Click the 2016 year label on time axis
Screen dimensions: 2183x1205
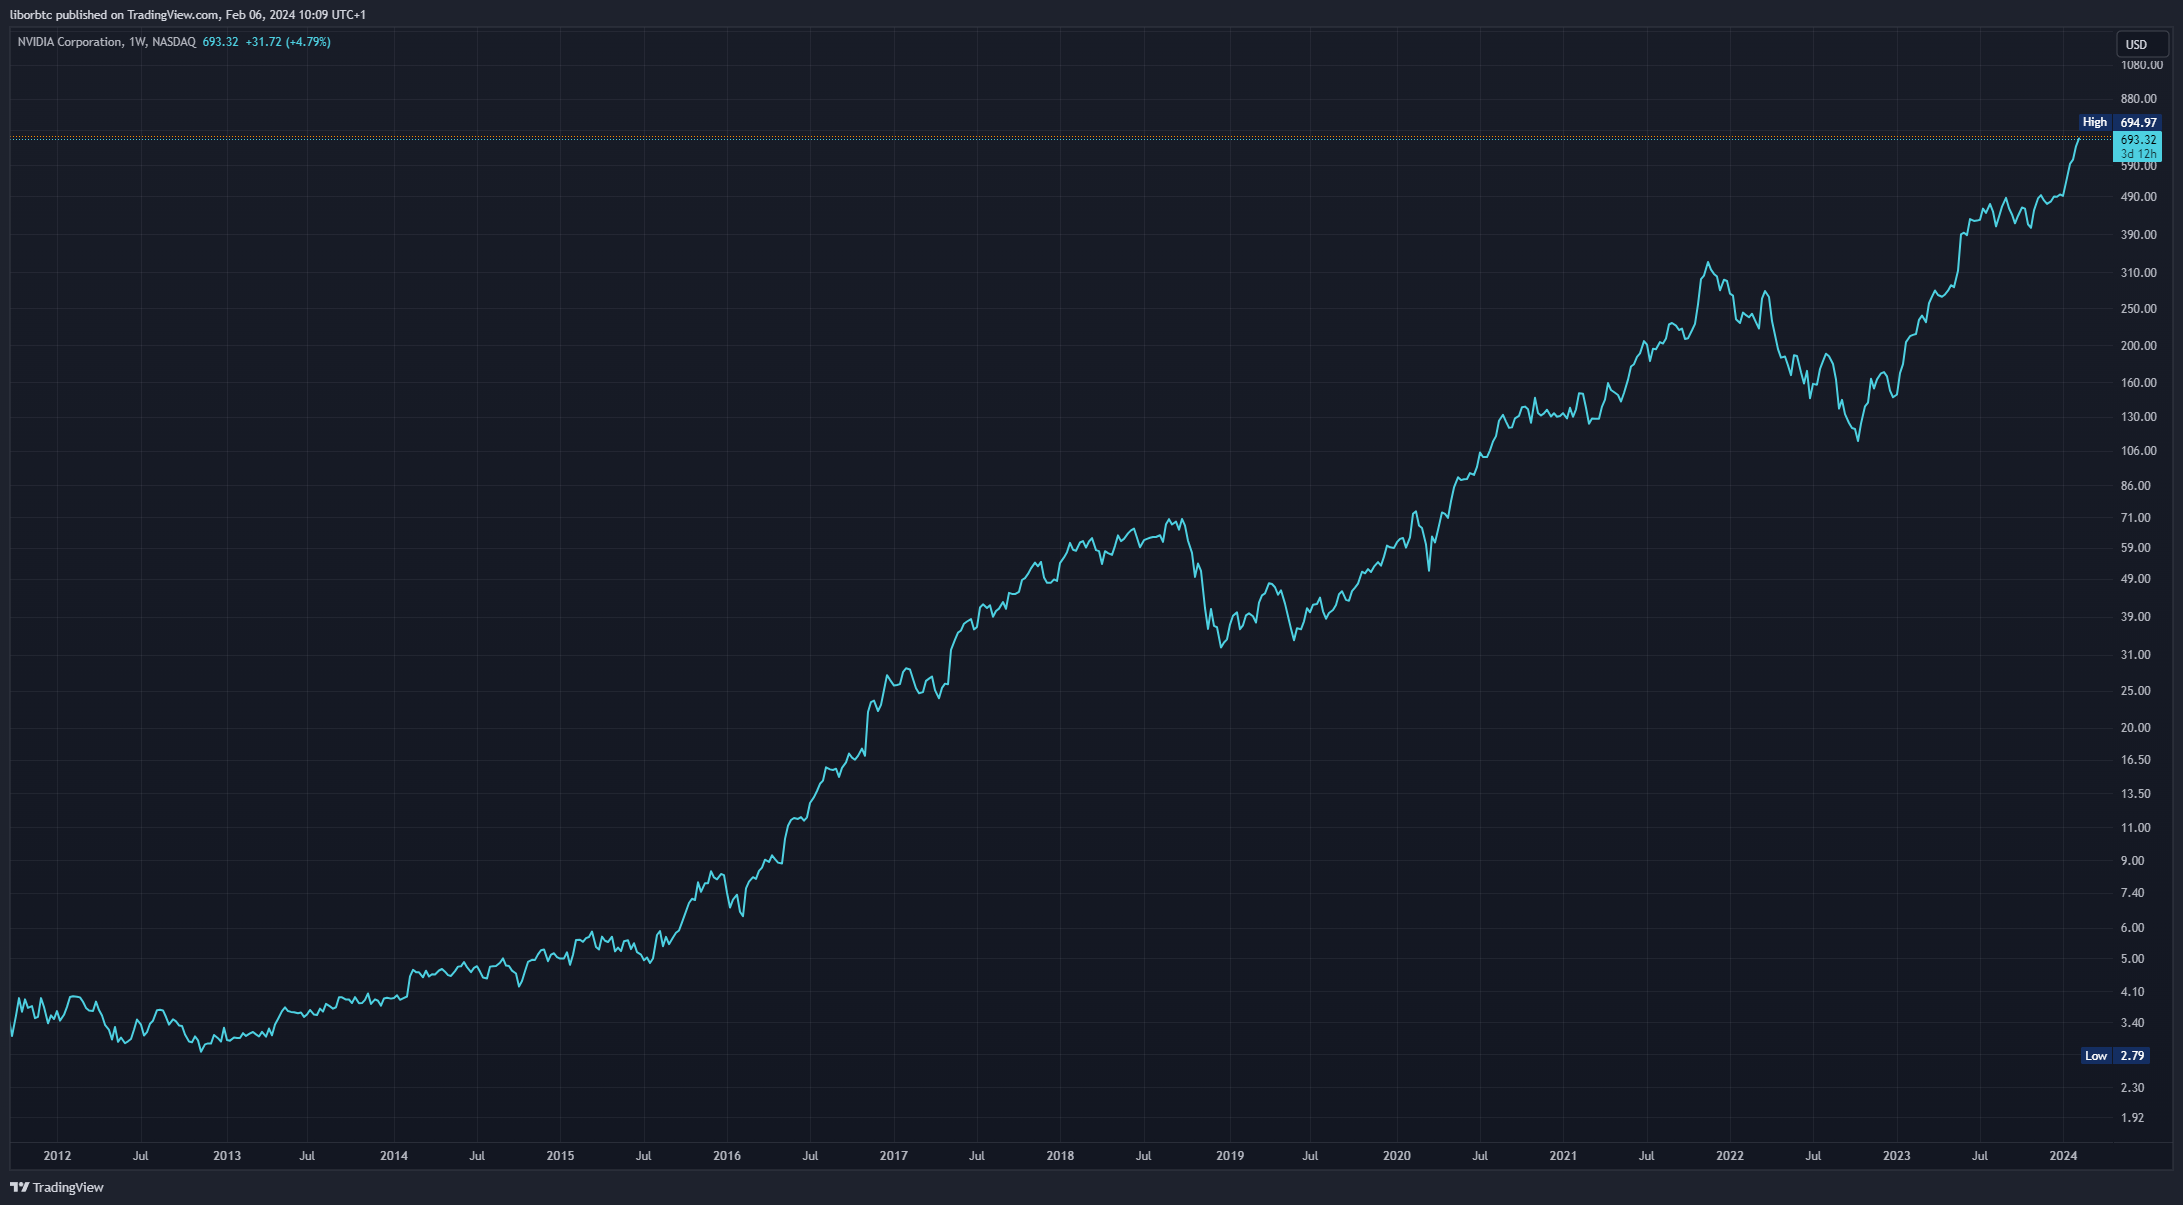coord(727,1156)
